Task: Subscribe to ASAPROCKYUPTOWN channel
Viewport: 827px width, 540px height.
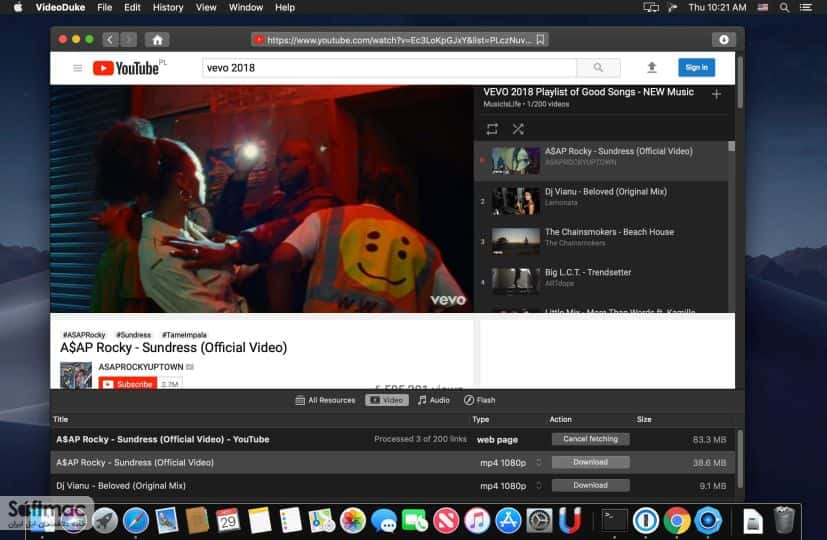Action: [128, 383]
